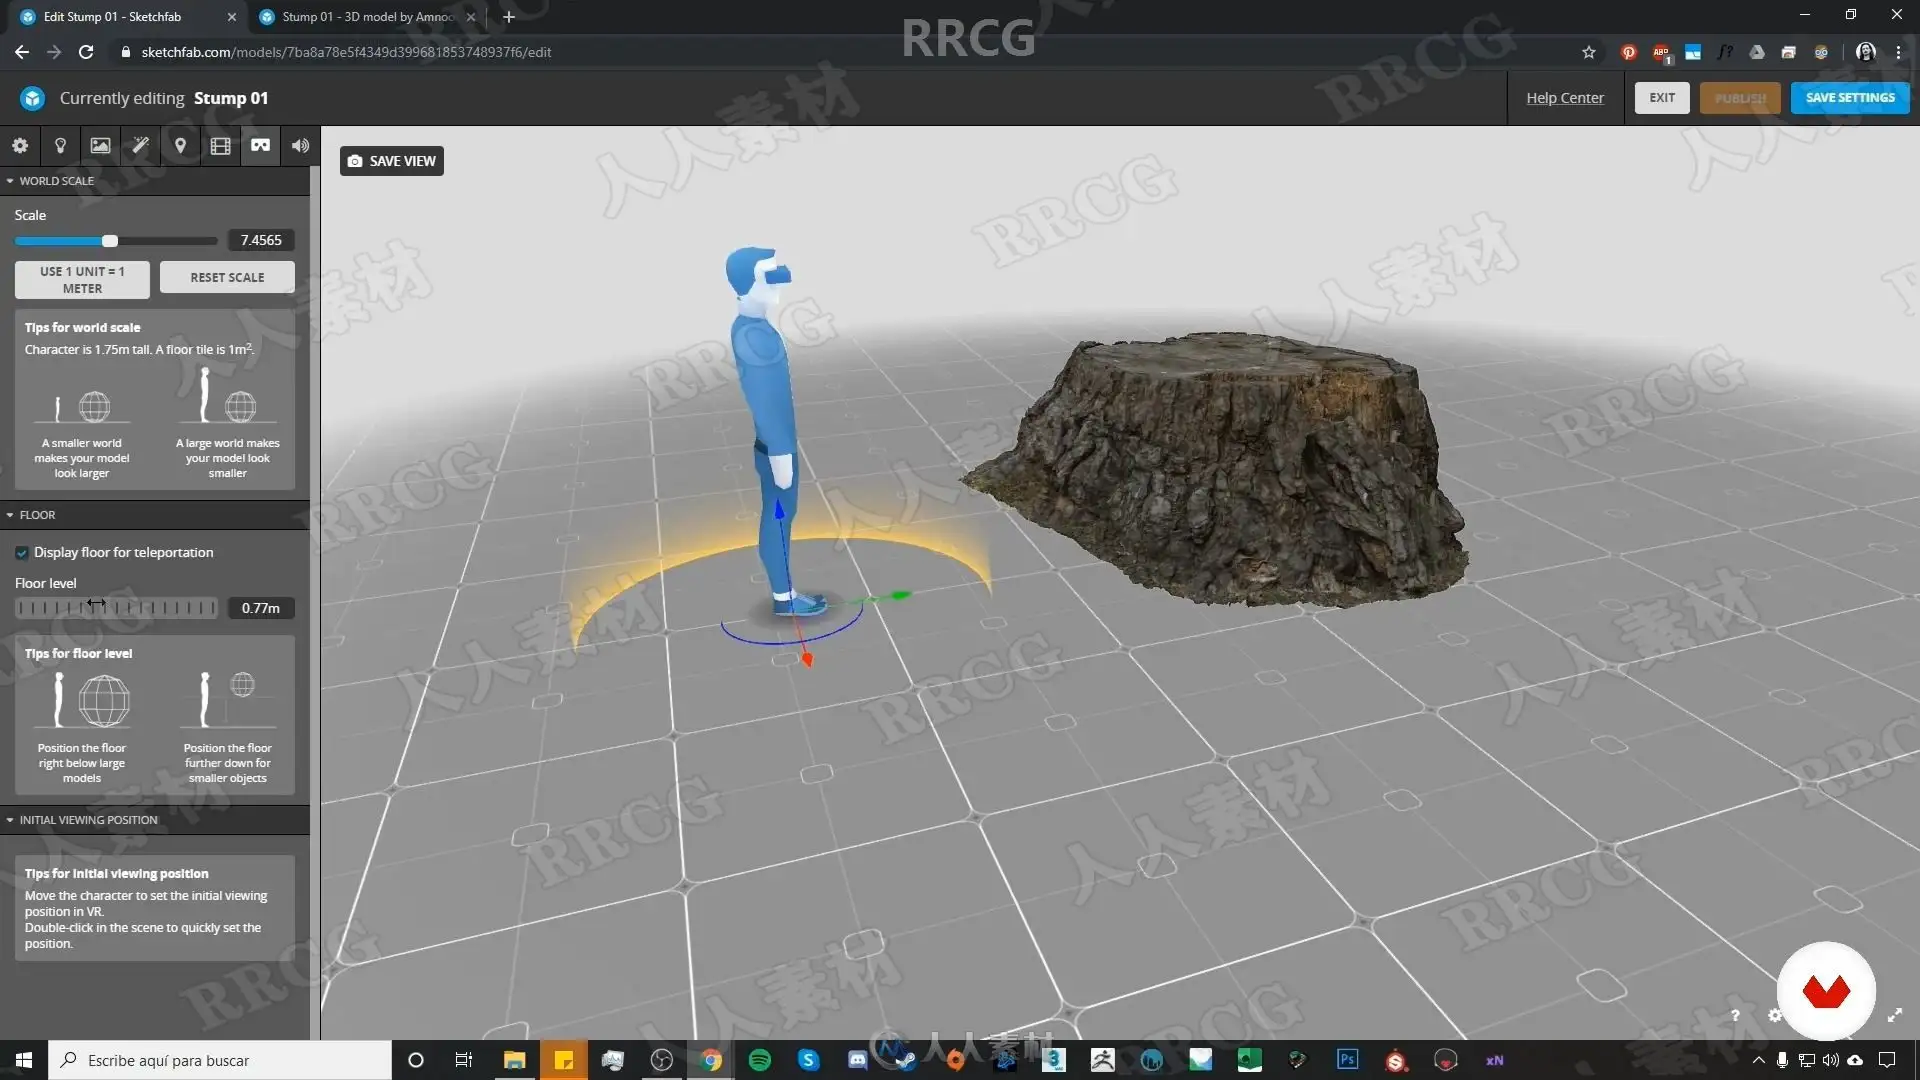Open the Animation film strip tab
1920x1080 pixels.
pyautogui.click(x=220, y=146)
